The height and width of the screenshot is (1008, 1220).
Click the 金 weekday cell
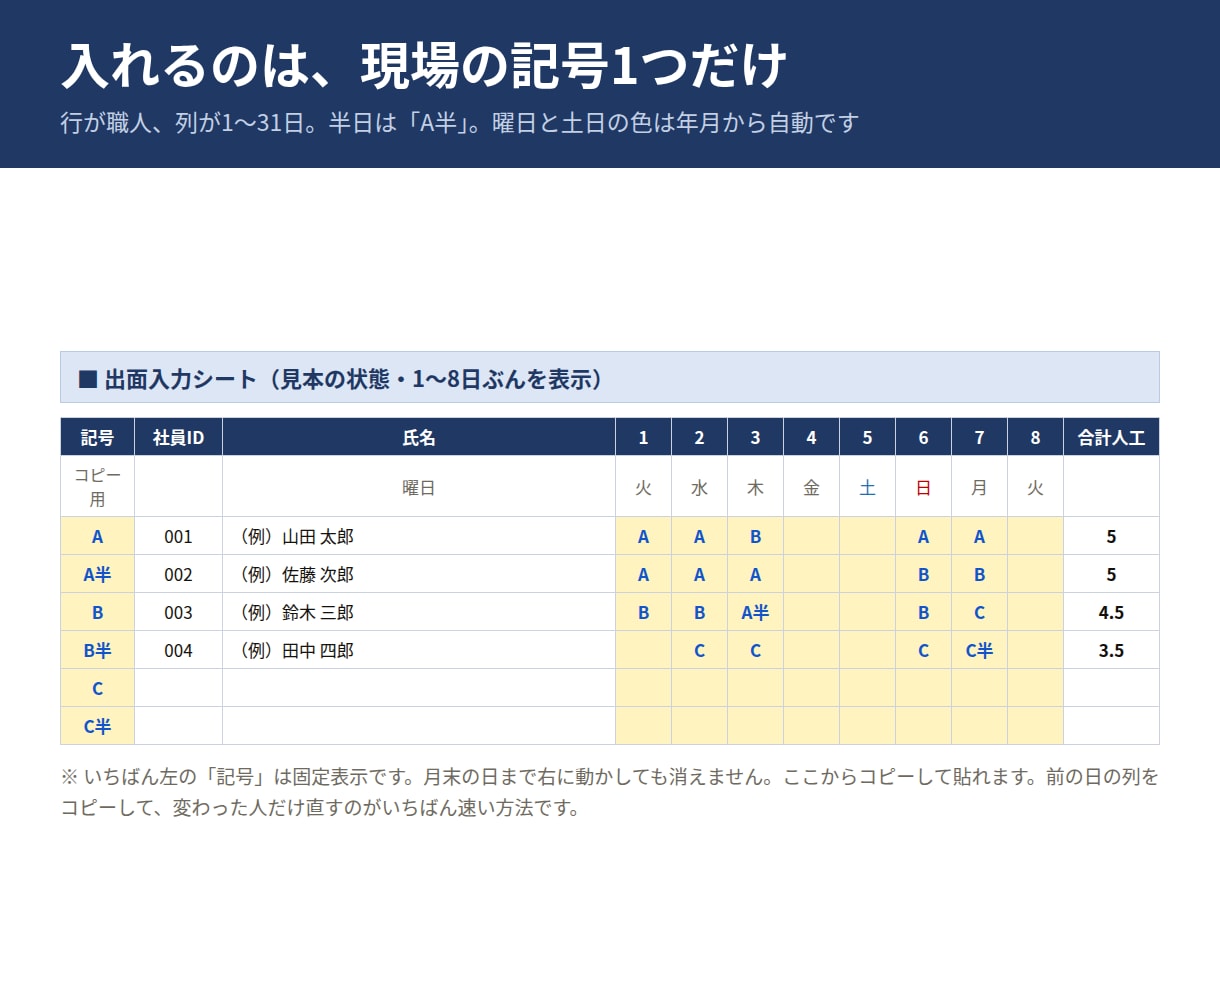pos(811,487)
